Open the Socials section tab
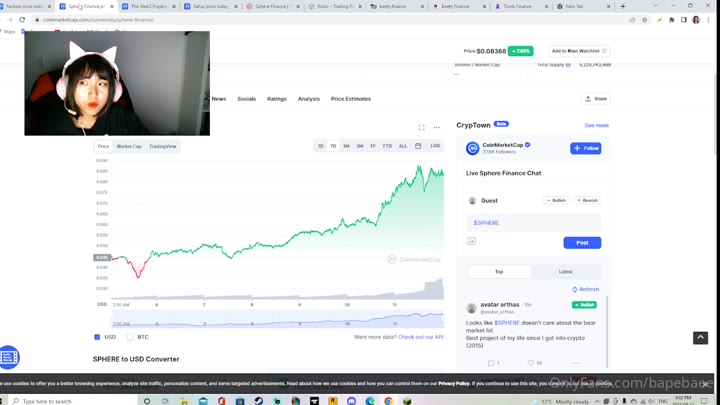 [247, 99]
